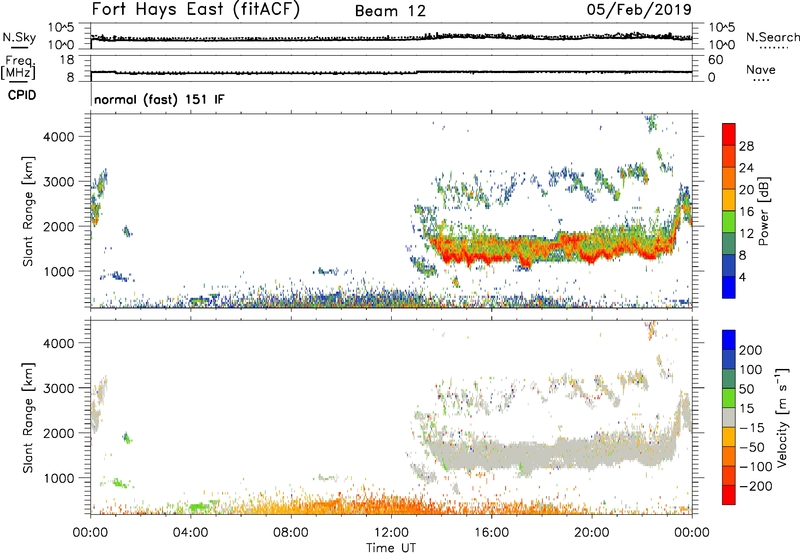
Task: Click the blue bottom of power color bar
Action: pos(729,287)
